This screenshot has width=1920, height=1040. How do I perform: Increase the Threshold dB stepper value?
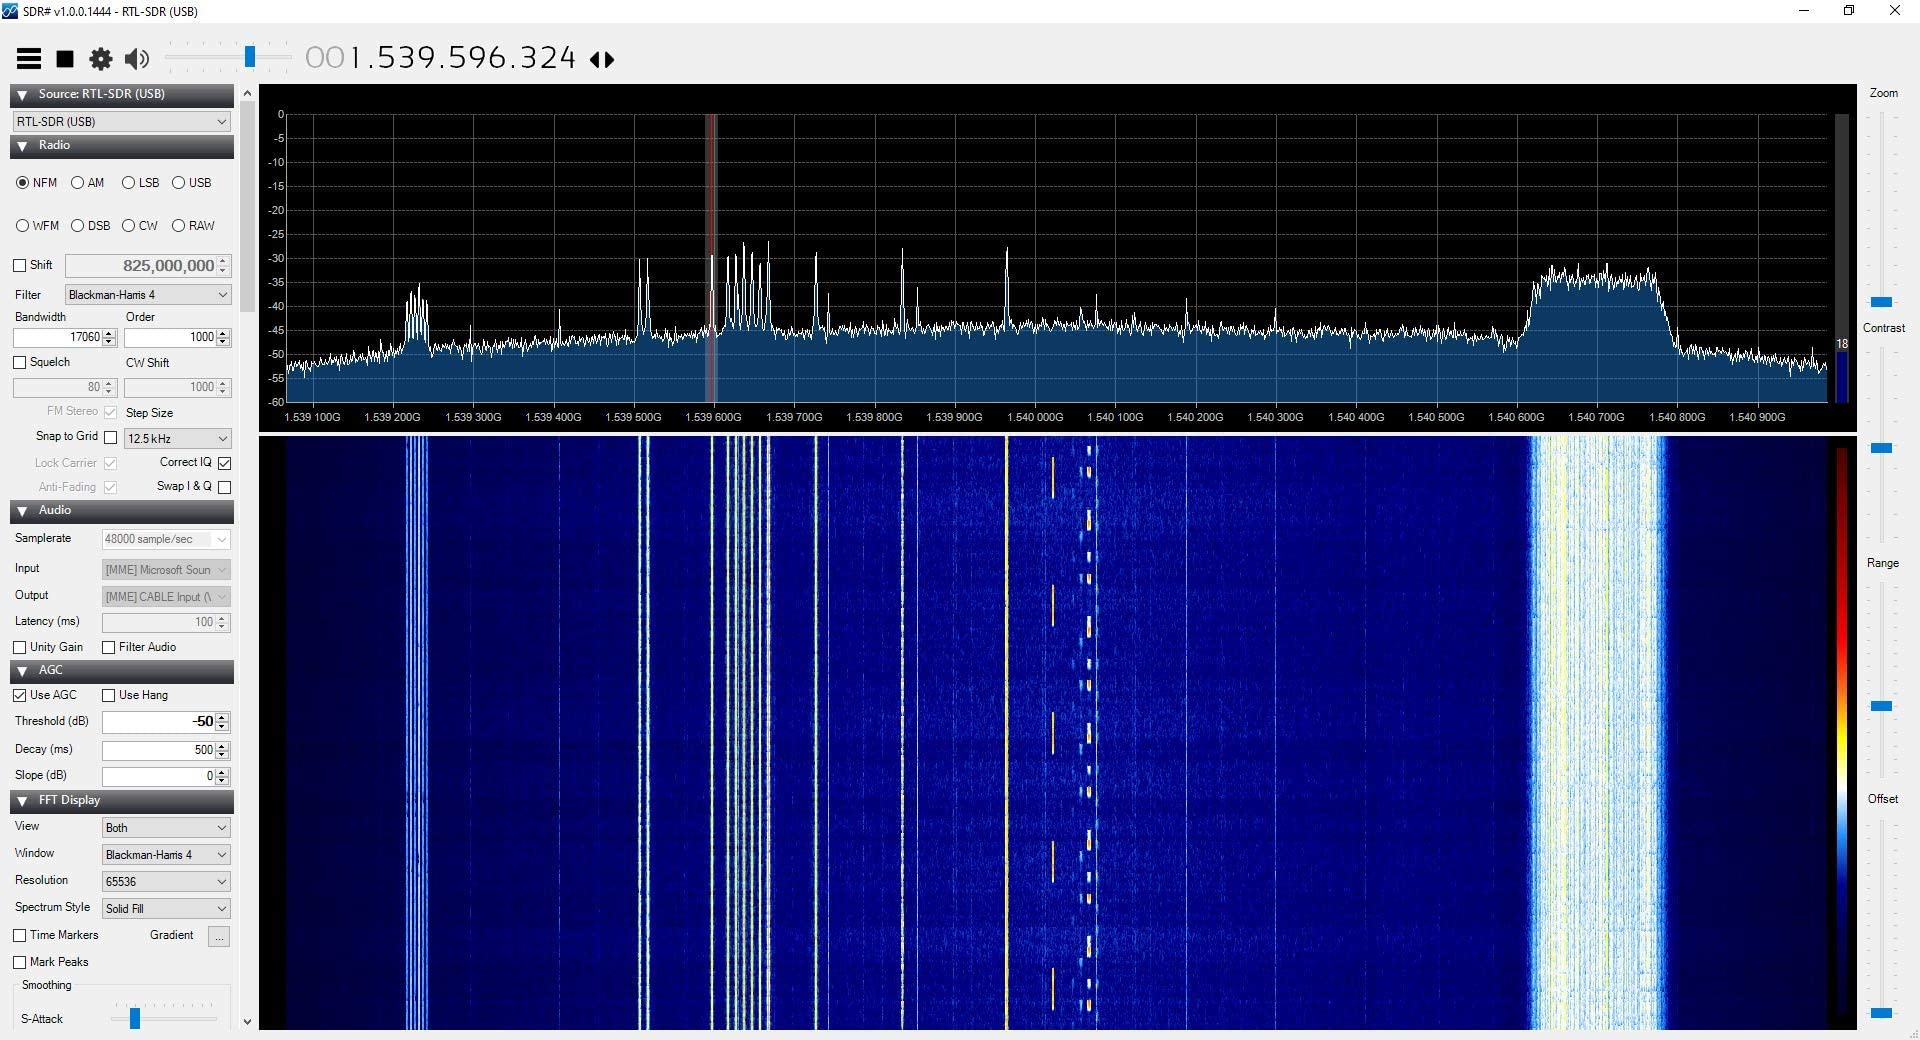223,717
